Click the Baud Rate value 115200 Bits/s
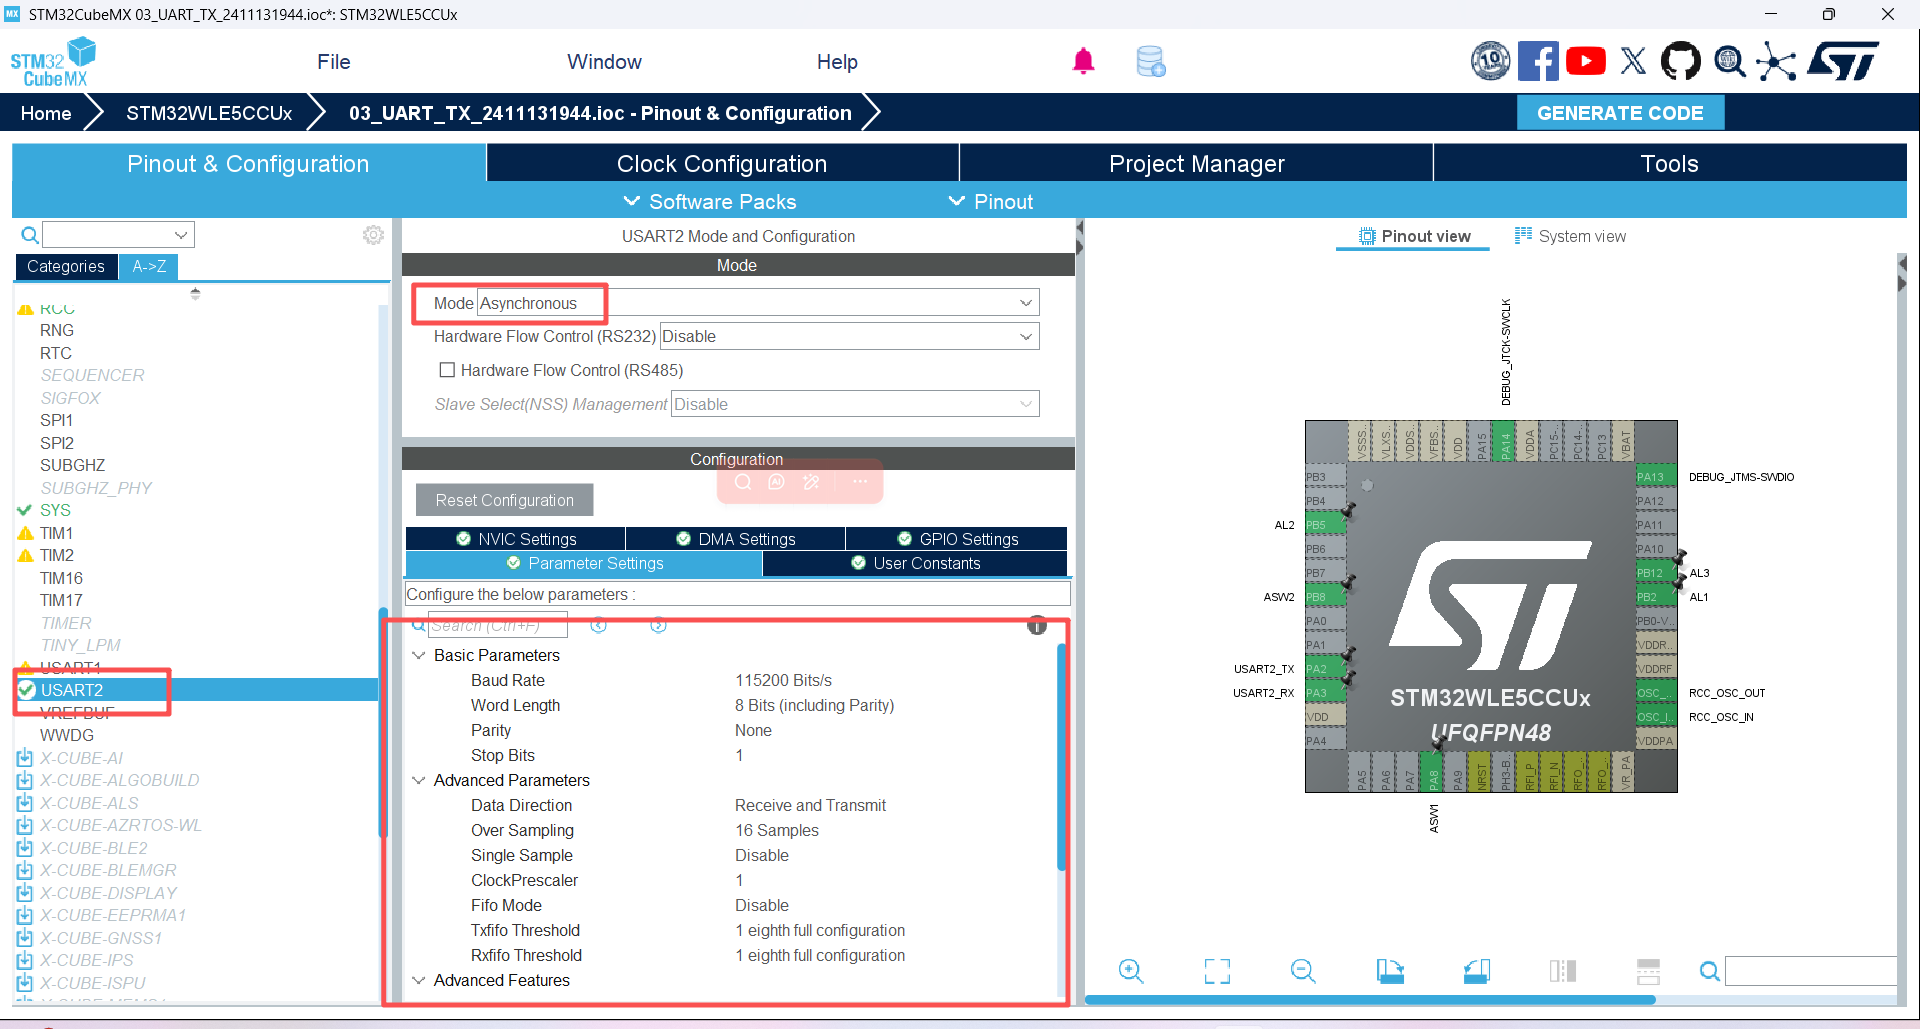 coord(783,681)
